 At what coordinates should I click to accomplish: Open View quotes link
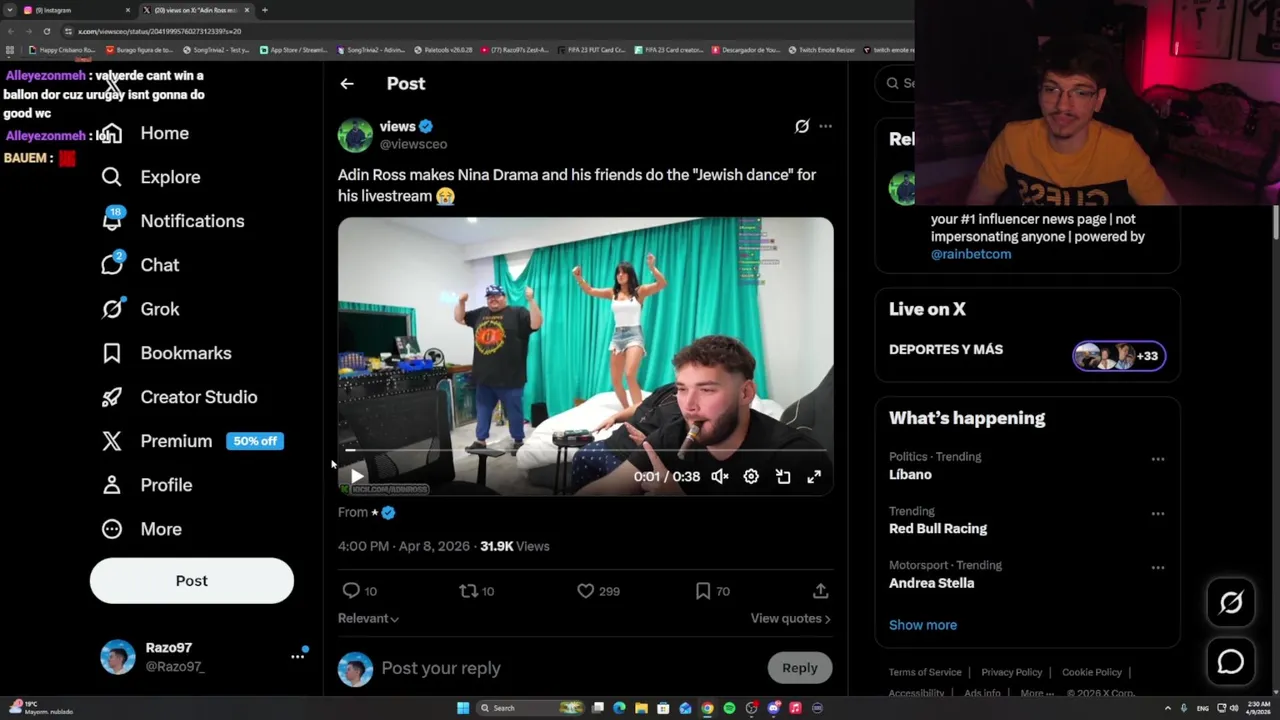pyautogui.click(x=791, y=618)
